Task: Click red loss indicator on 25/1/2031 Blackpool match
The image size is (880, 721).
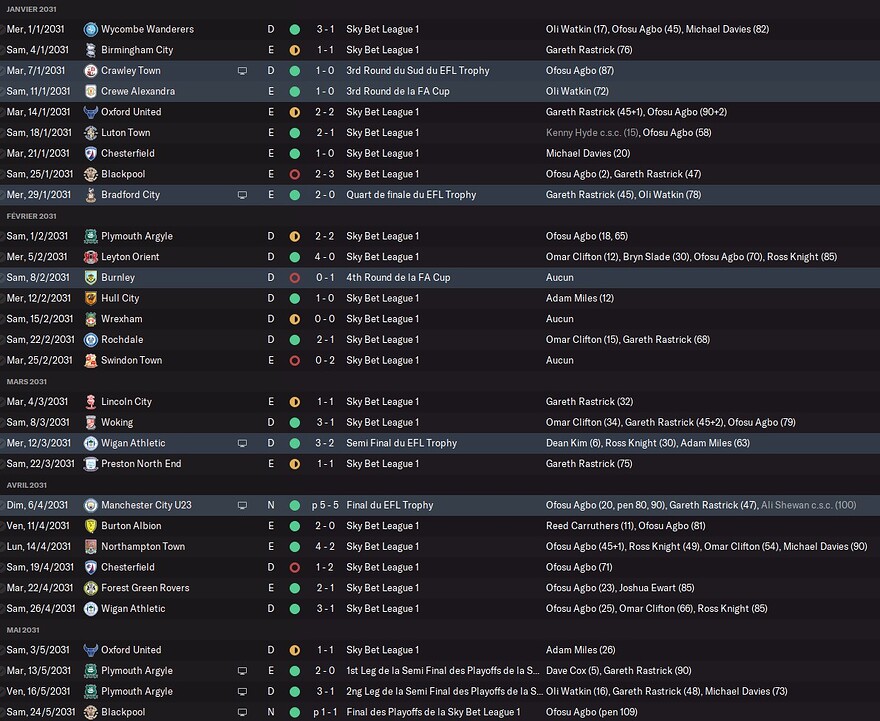Action: [x=295, y=174]
